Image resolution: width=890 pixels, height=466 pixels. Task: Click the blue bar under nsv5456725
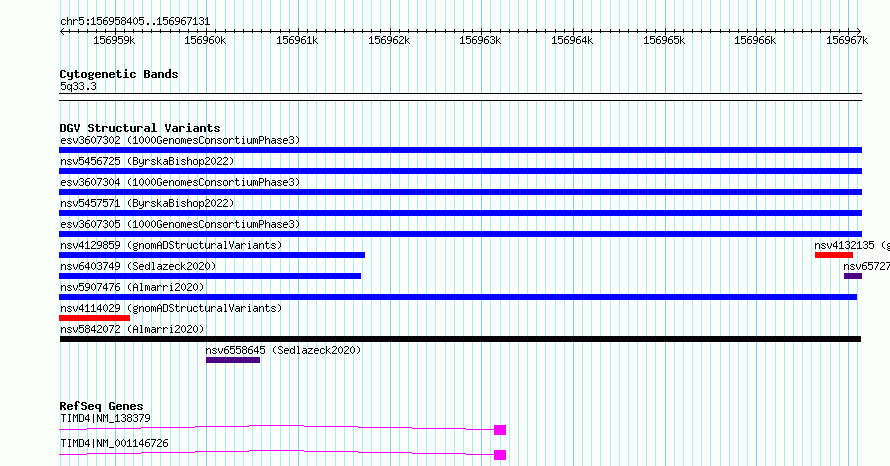point(460,171)
